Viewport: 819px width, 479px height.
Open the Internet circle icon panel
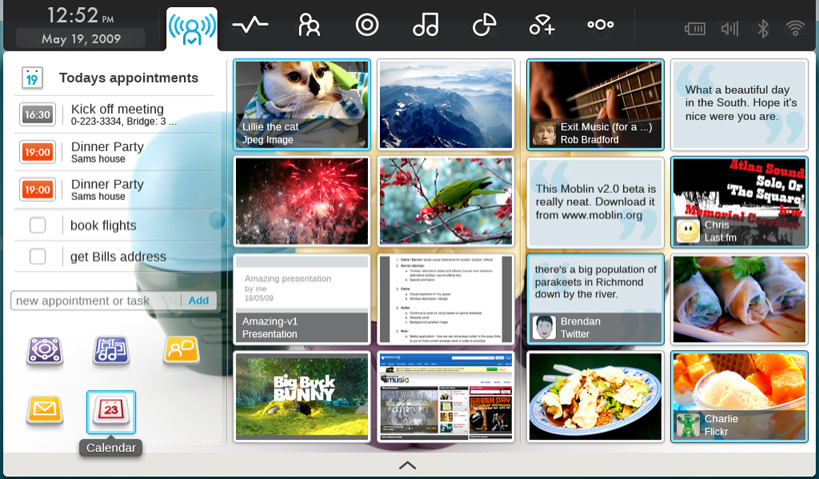point(367,26)
